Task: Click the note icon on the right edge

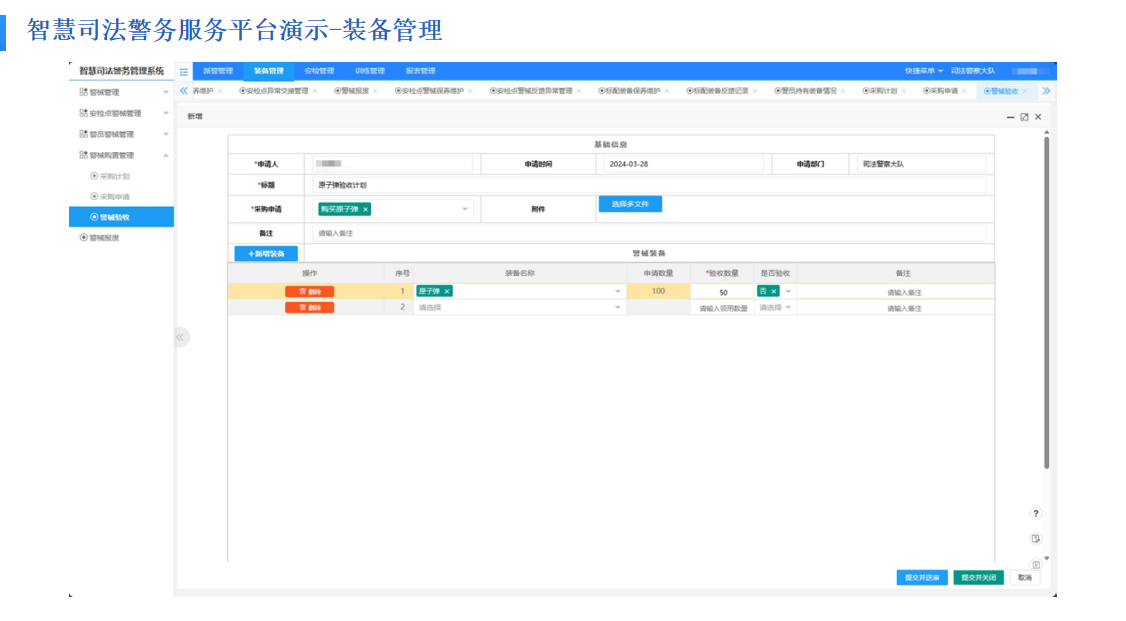Action: point(1037,538)
